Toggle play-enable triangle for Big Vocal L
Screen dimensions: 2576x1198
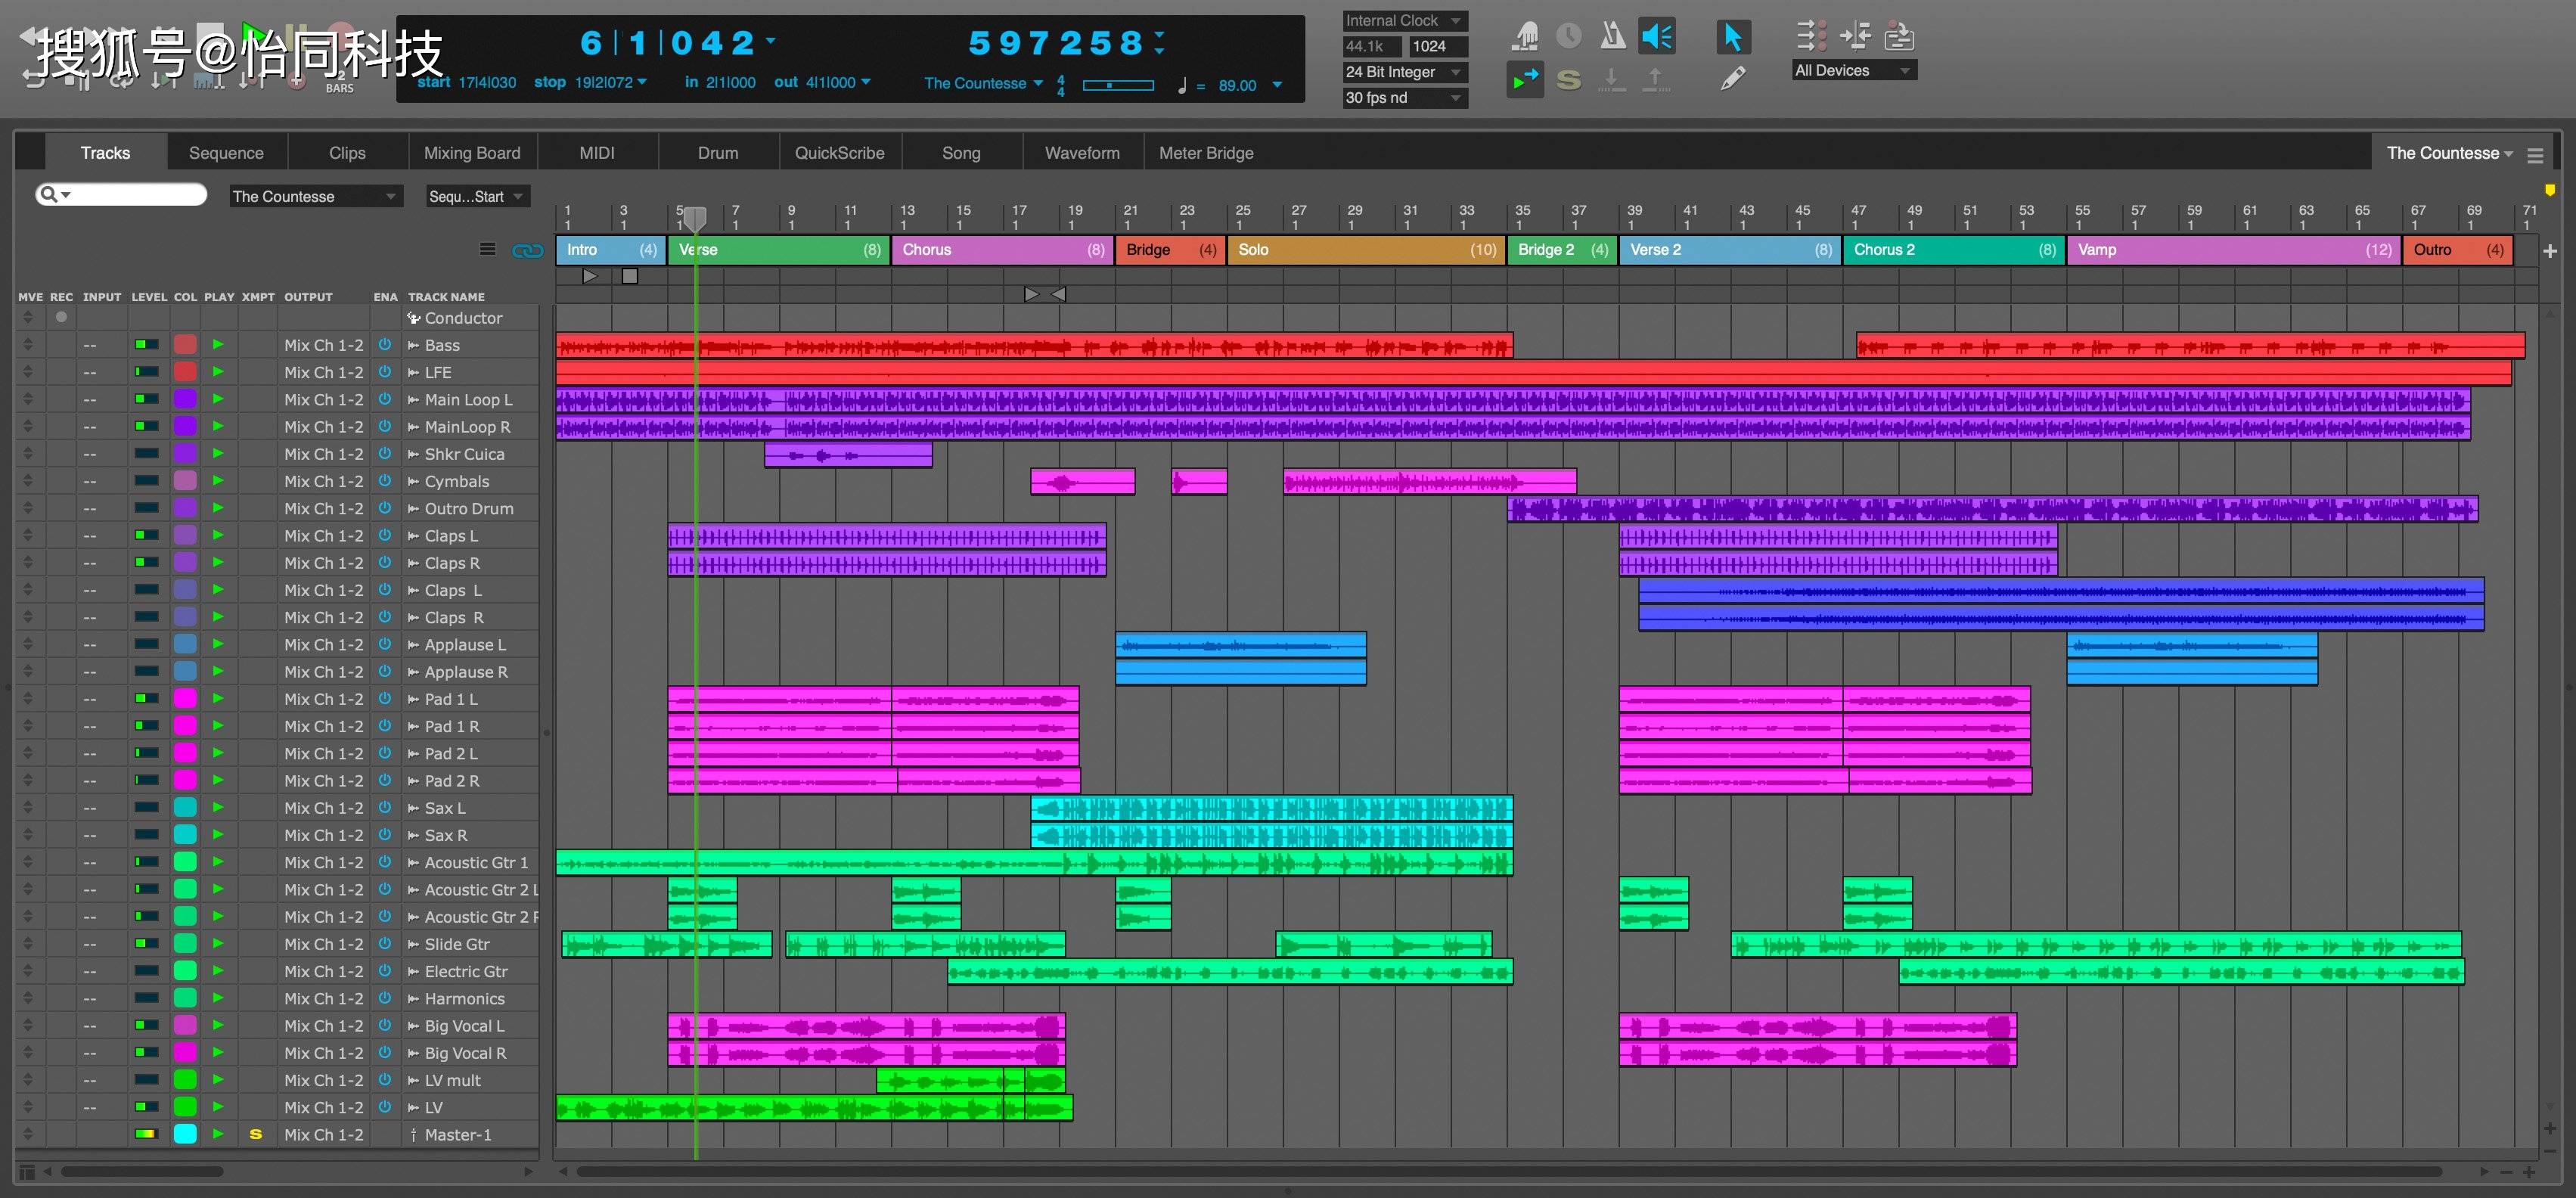(218, 1025)
